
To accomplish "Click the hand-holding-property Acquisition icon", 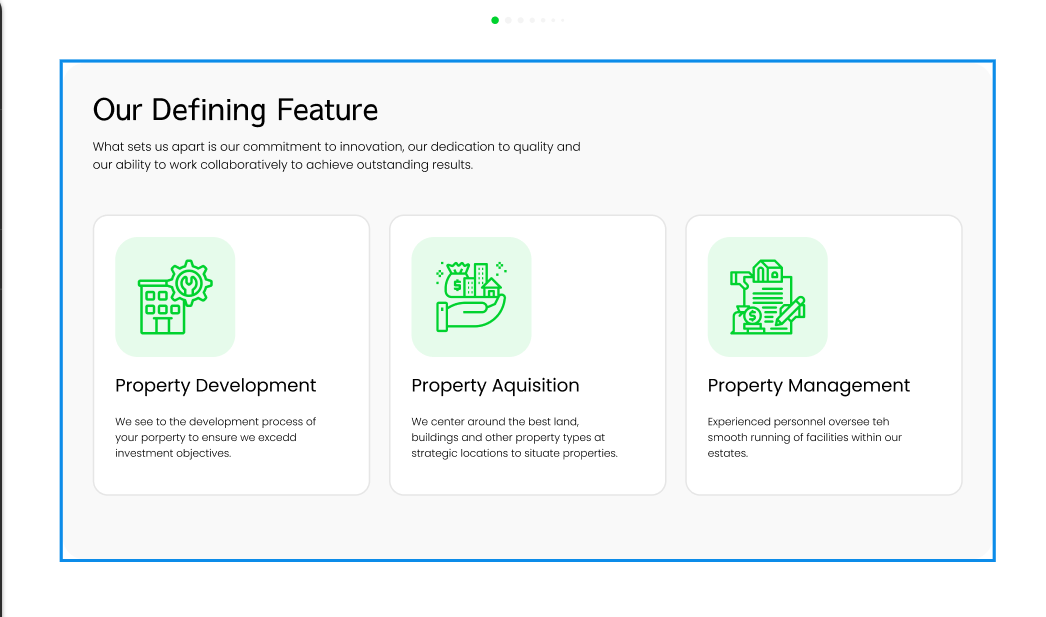I will pyautogui.click(x=471, y=297).
